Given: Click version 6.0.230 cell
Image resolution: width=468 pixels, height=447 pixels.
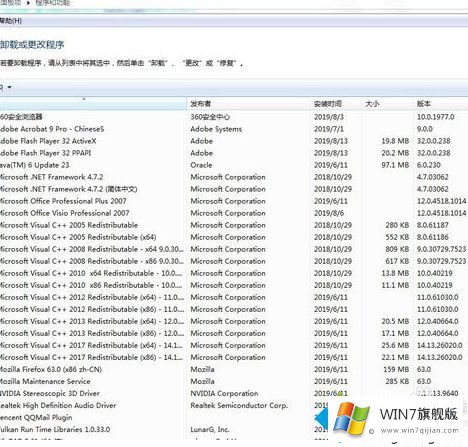Looking at the screenshot, I should pos(428,165).
